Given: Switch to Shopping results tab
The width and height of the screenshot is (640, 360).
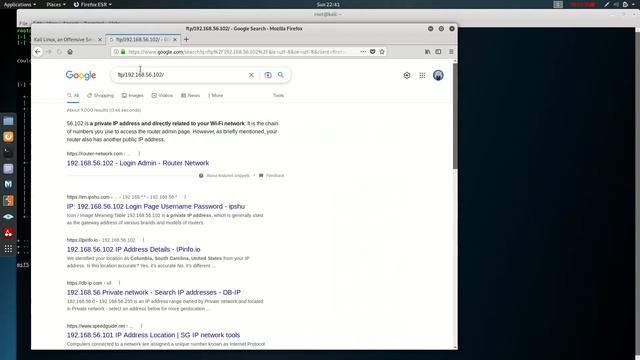Looking at the screenshot, I should (x=100, y=96).
